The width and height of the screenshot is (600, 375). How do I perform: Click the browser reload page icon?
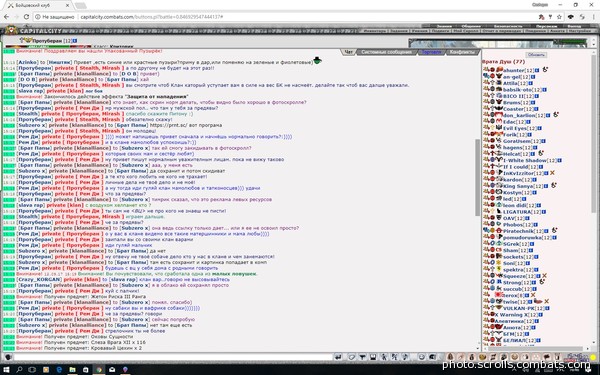[x=26, y=17]
